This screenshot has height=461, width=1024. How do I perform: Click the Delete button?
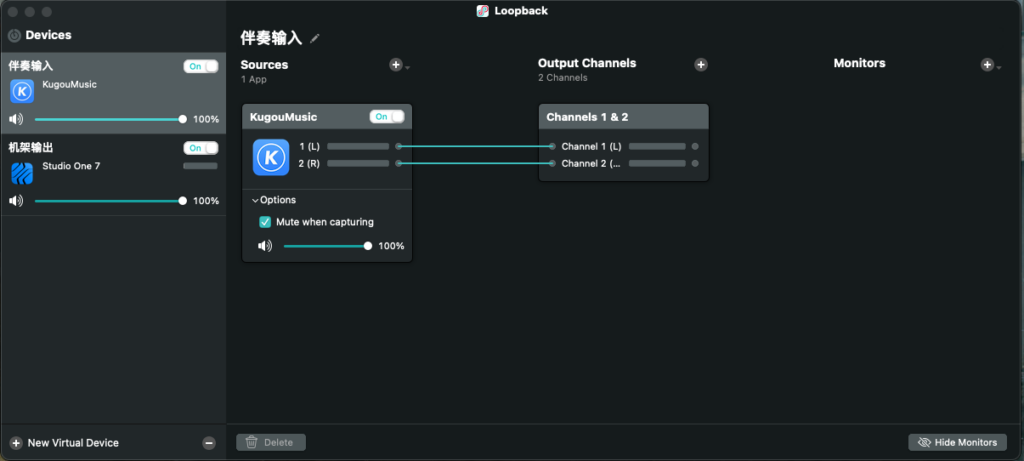[271, 442]
